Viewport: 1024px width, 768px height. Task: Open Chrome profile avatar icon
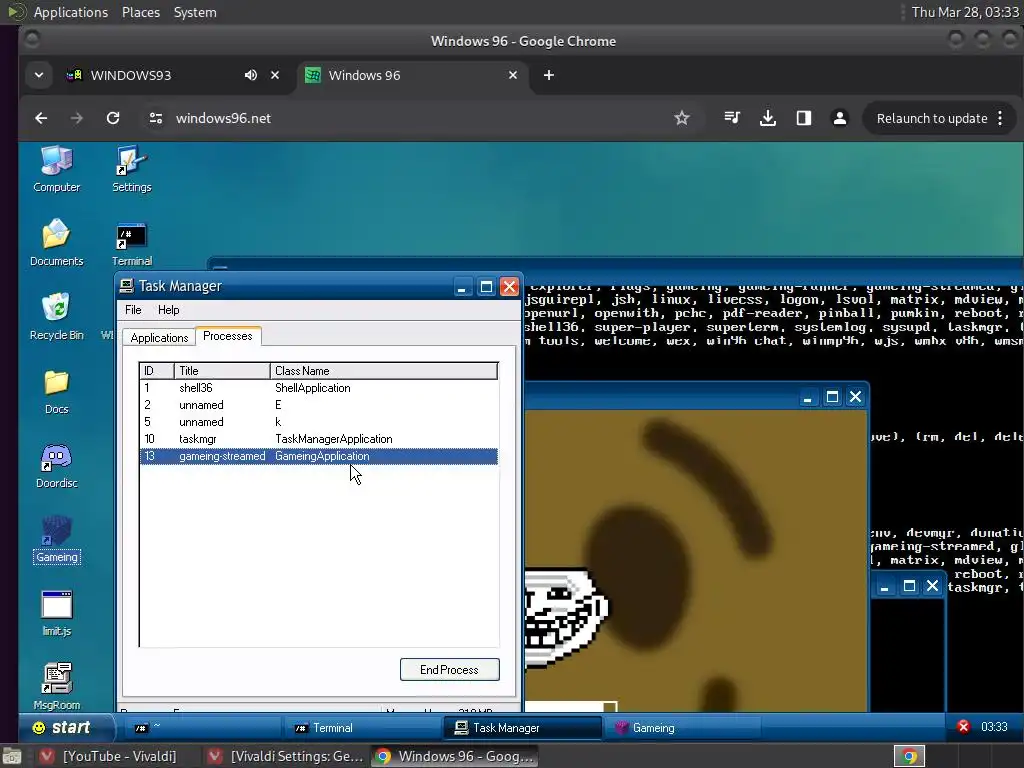pyautogui.click(x=840, y=118)
